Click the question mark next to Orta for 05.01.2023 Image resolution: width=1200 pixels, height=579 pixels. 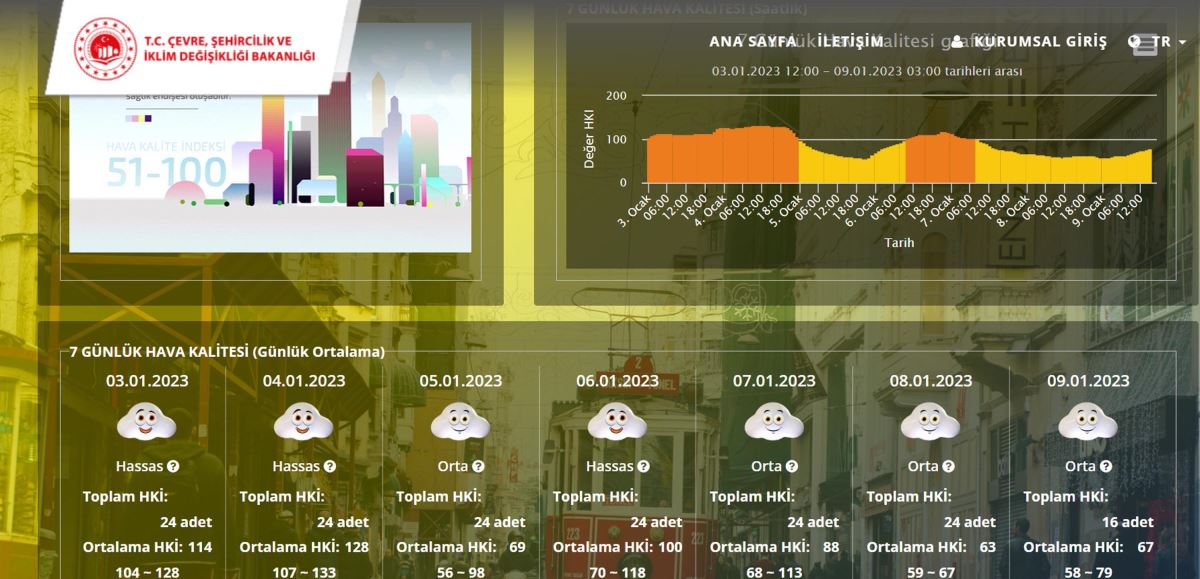click(478, 466)
